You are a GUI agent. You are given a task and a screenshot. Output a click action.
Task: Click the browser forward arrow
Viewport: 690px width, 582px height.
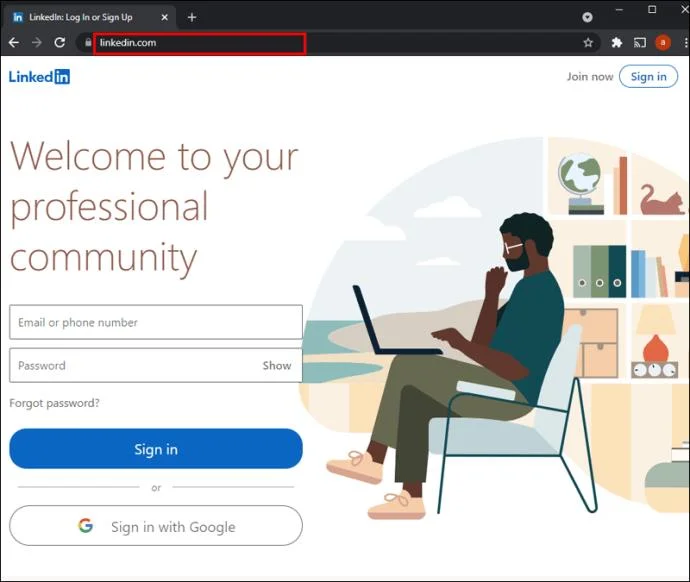tap(37, 43)
